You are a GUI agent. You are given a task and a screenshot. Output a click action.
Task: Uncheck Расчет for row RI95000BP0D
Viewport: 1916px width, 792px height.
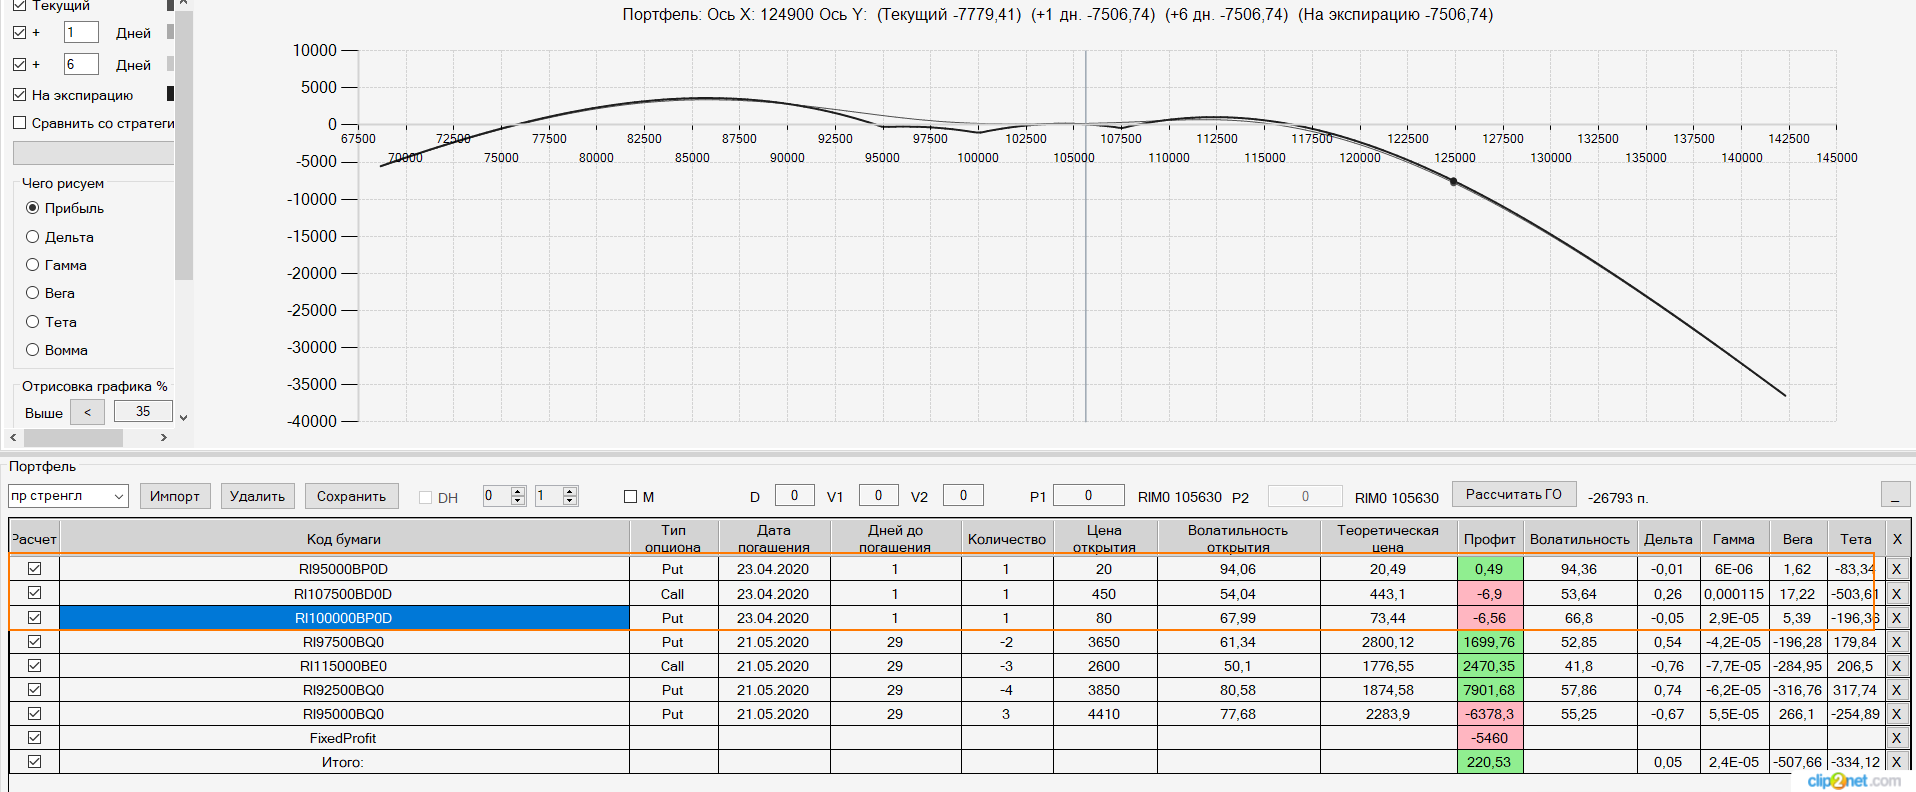[x=34, y=569]
